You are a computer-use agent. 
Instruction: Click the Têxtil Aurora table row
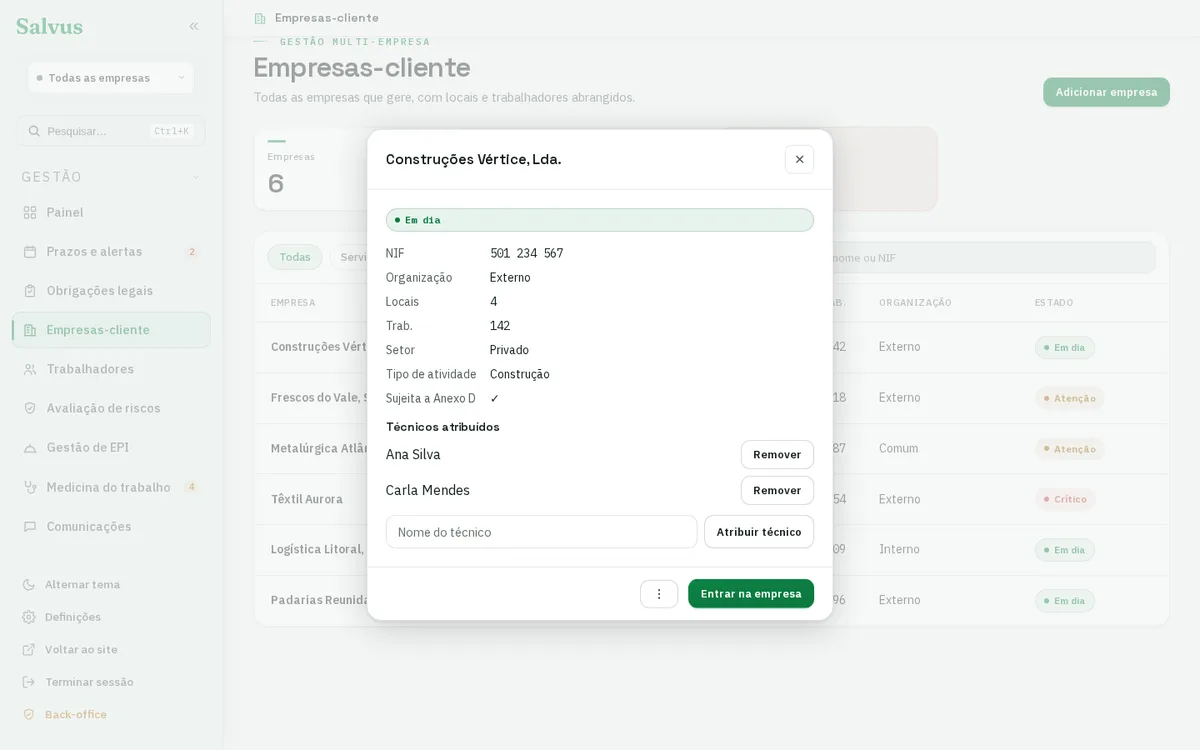click(x=711, y=499)
